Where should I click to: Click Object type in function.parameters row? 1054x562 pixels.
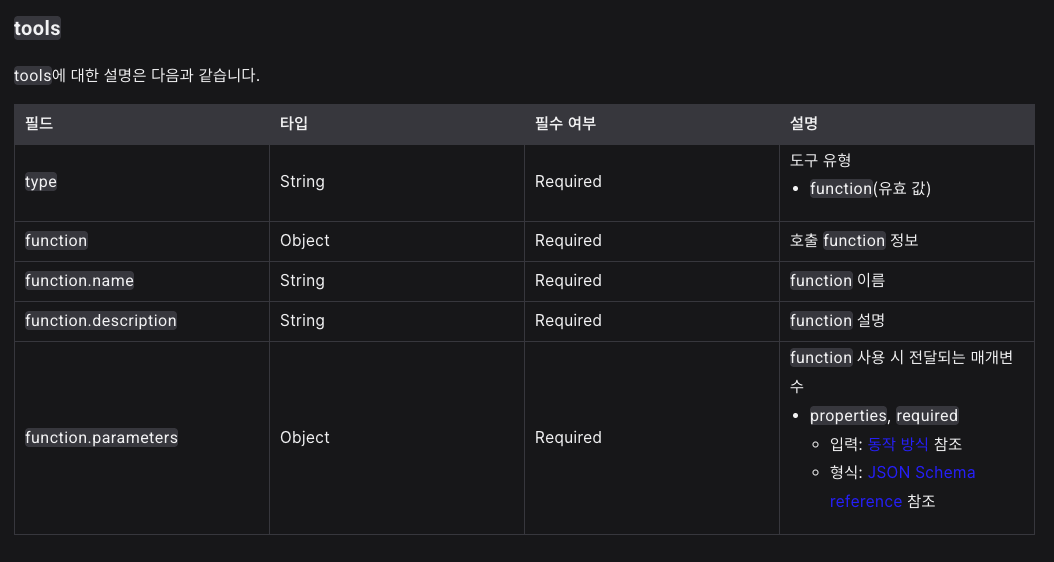pos(305,438)
